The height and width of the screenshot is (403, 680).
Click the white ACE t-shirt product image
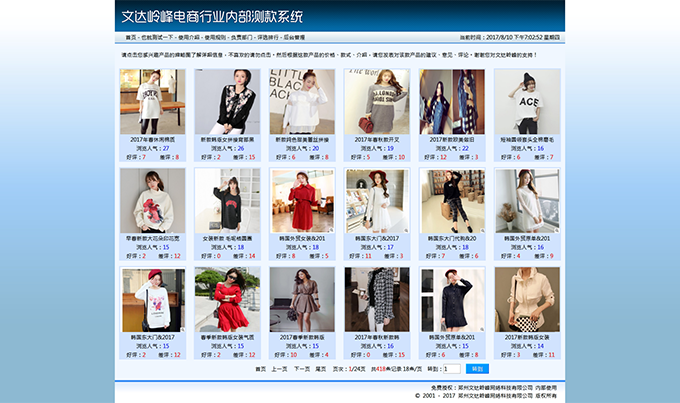coord(527,101)
